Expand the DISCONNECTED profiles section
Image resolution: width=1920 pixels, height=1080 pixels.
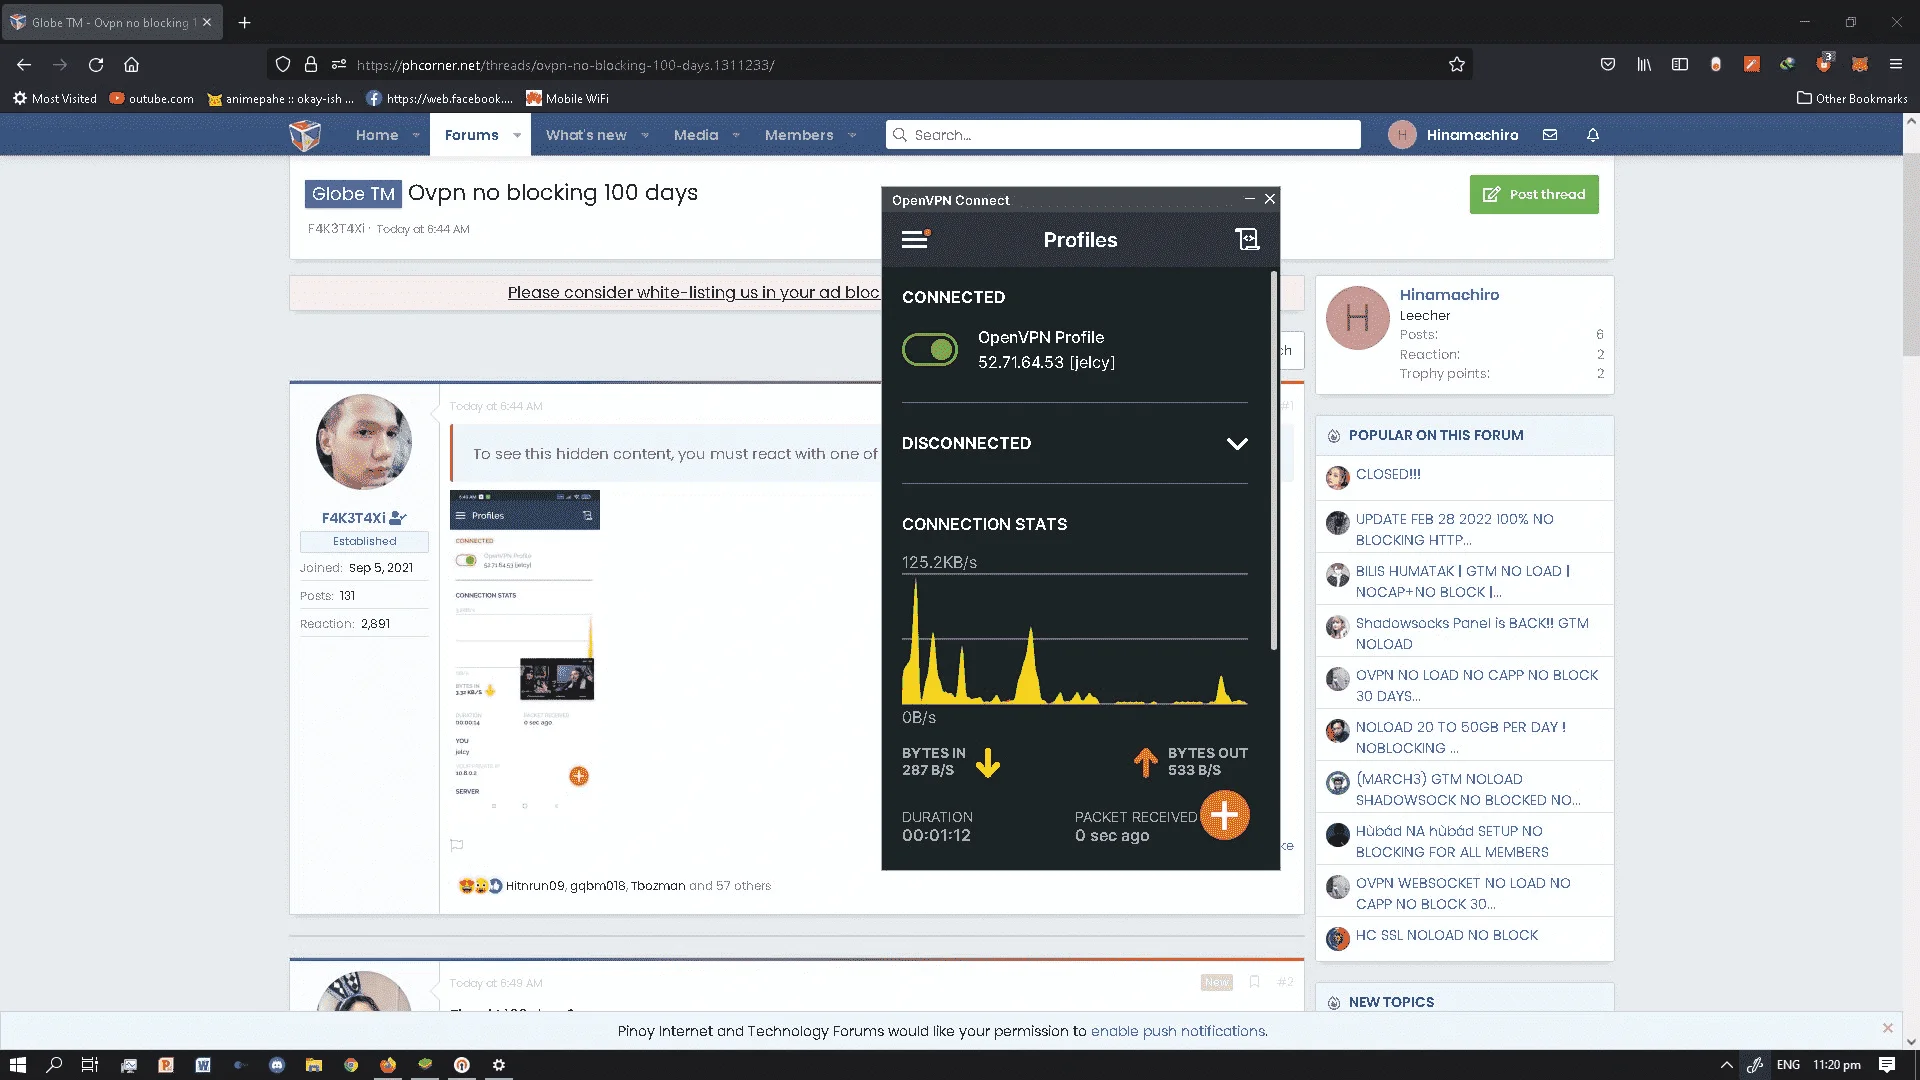[1237, 444]
